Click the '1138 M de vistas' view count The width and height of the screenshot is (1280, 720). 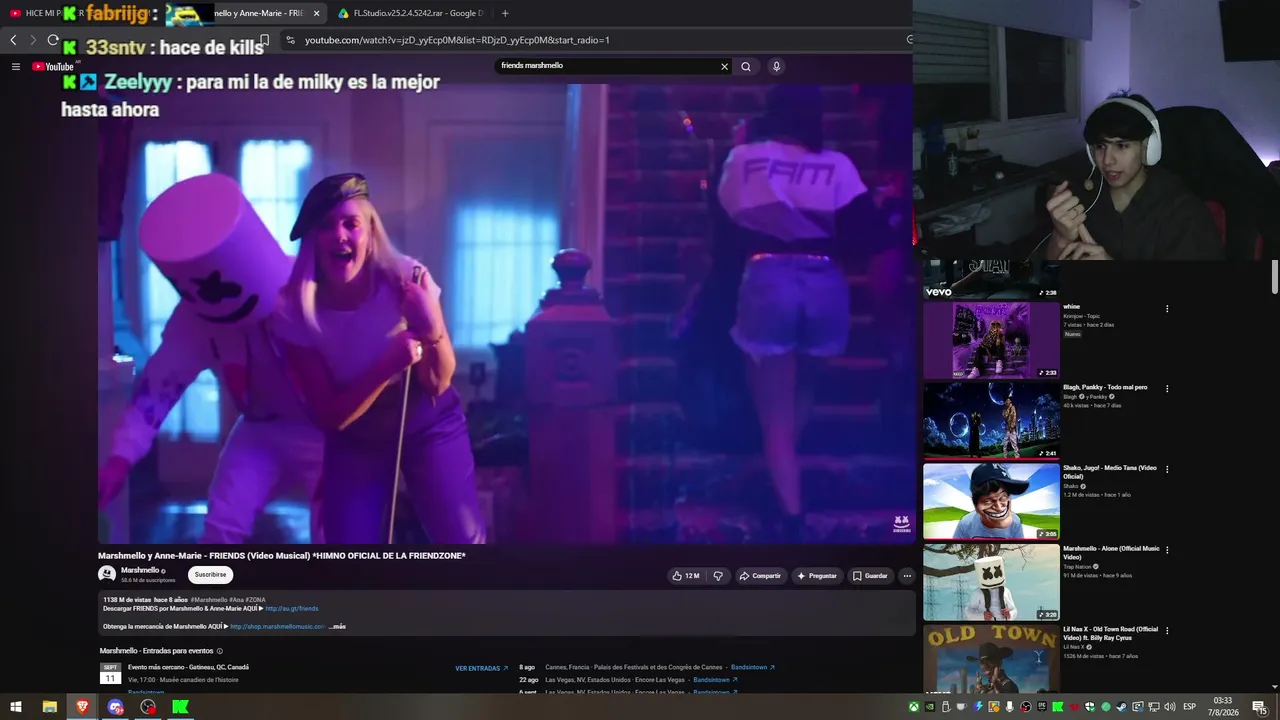coord(127,600)
